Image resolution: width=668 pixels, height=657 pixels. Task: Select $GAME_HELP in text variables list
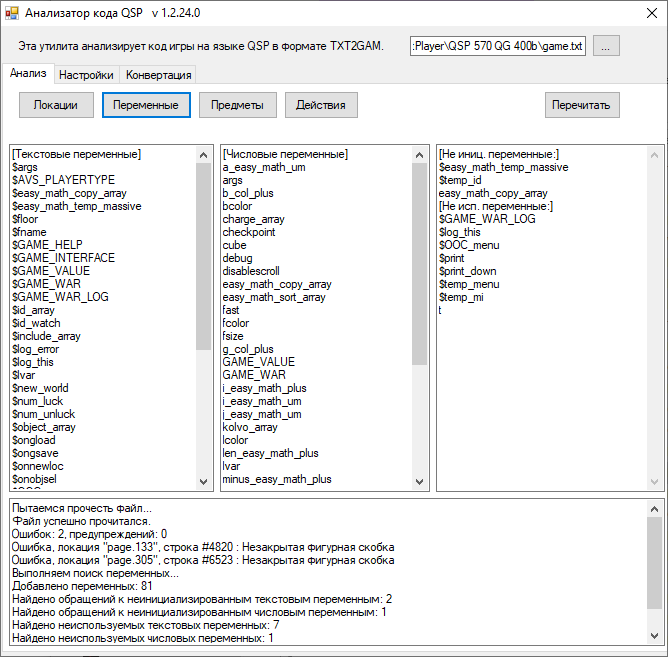click(x=46, y=245)
